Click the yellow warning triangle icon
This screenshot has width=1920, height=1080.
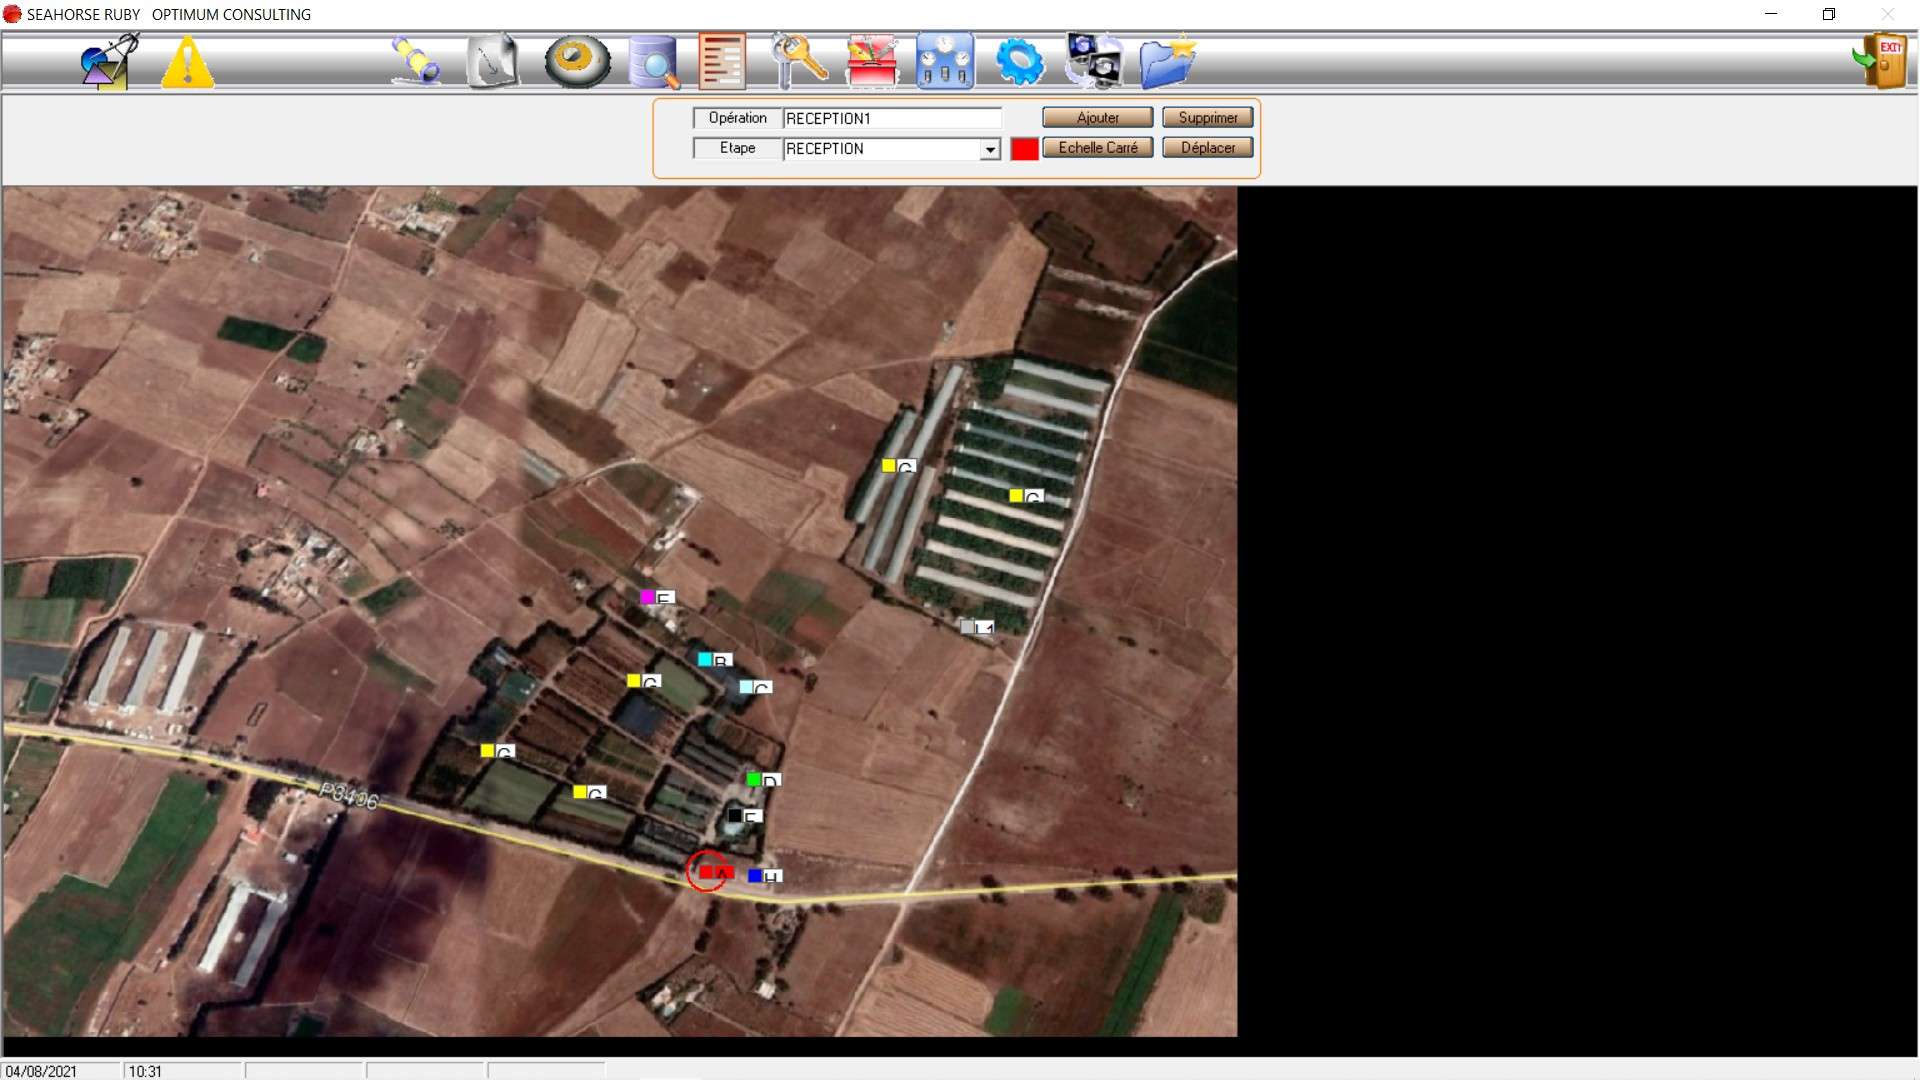[187, 62]
